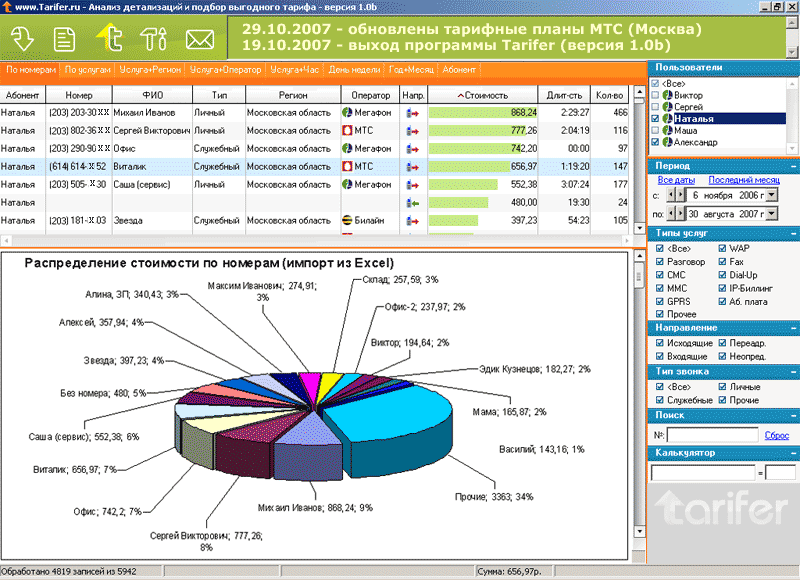The width and height of the screenshot is (800, 580).
Task: Switch to the По услугам tab
Action: (x=86, y=70)
